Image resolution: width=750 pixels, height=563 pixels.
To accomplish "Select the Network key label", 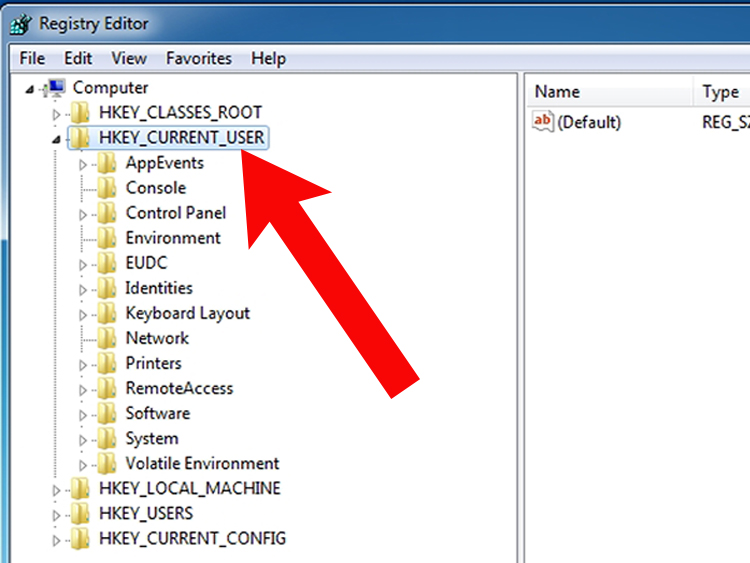I will coord(157,338).
